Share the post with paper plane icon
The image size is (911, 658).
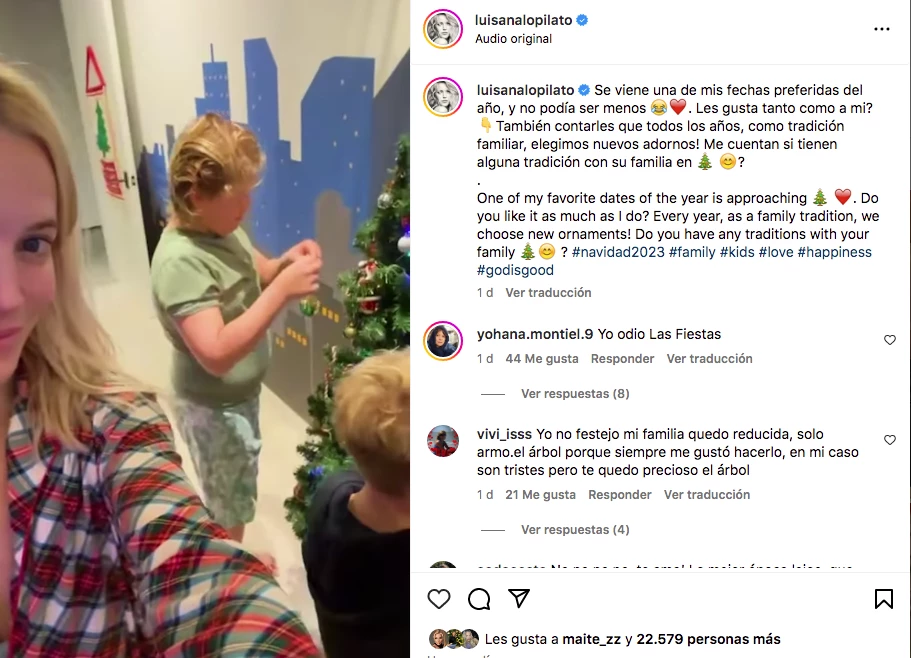(519, 598)
